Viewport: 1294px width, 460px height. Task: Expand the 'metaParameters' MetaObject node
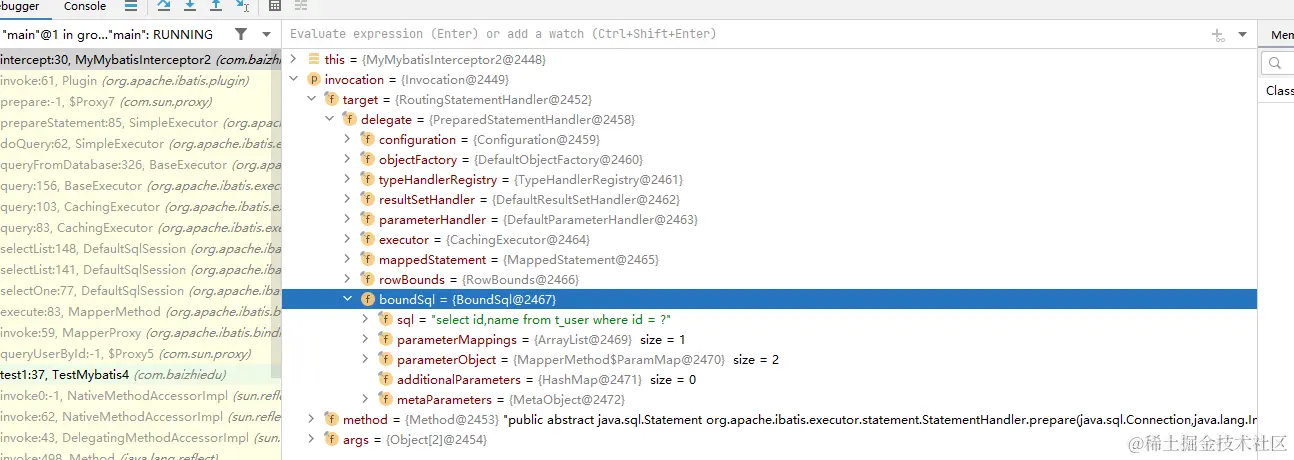click(x=365, y=400)
